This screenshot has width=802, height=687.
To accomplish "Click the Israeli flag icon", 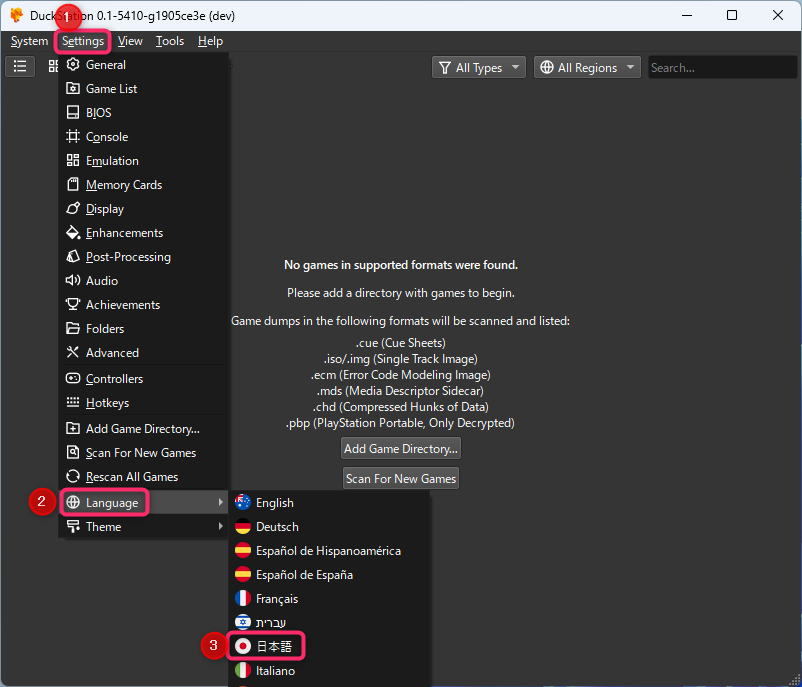I will click(243, 623).
